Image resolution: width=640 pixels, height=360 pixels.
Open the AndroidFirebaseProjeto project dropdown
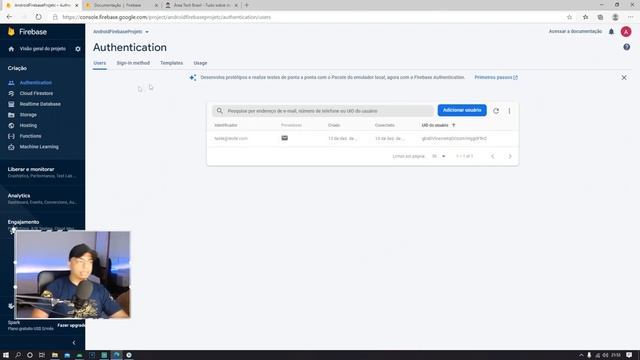pyautogui.click(x=120, y=31)
